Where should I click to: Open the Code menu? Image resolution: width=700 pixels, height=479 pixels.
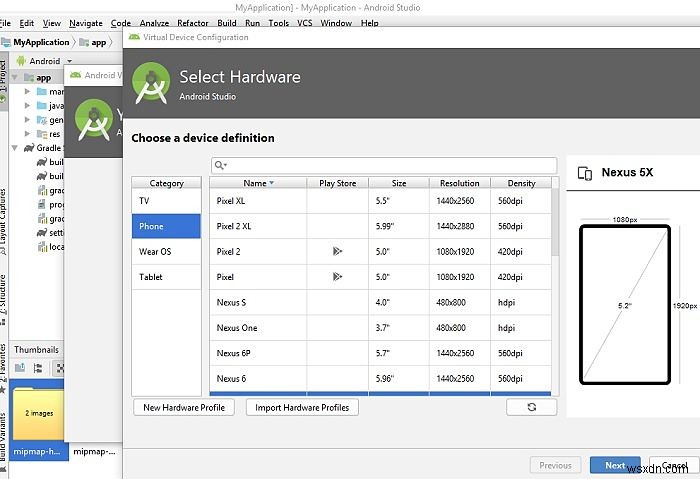pyautogui.click(x=121, y=23)
